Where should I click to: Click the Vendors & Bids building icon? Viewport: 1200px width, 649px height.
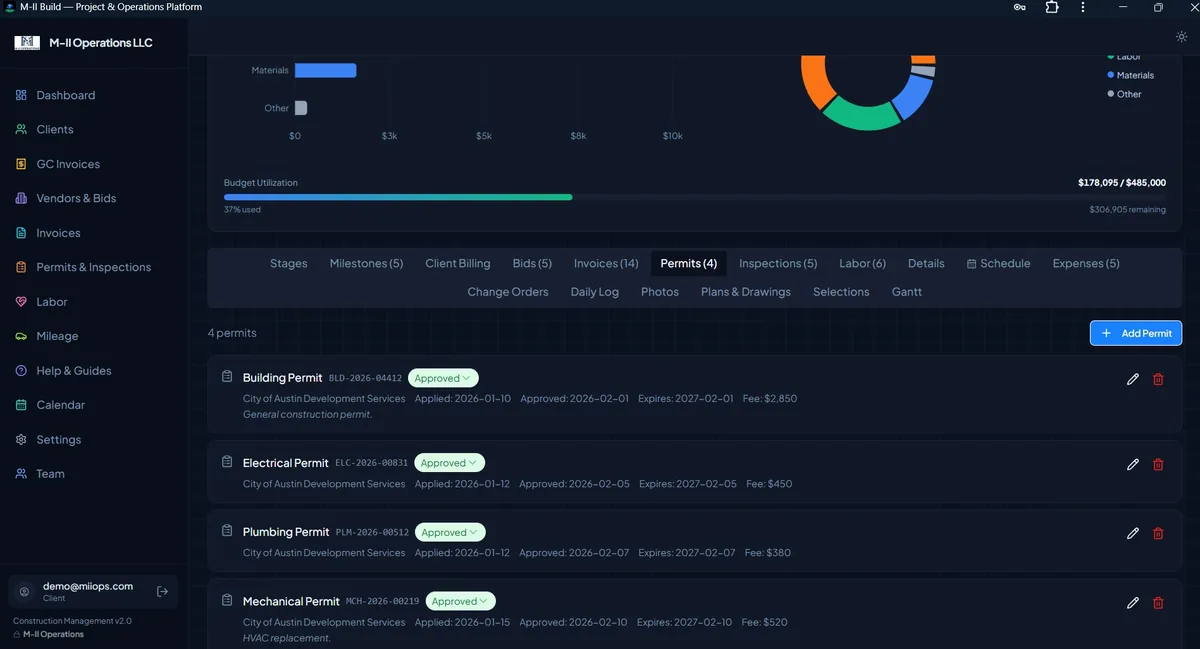pyautogui.click(x=21, y=198)
